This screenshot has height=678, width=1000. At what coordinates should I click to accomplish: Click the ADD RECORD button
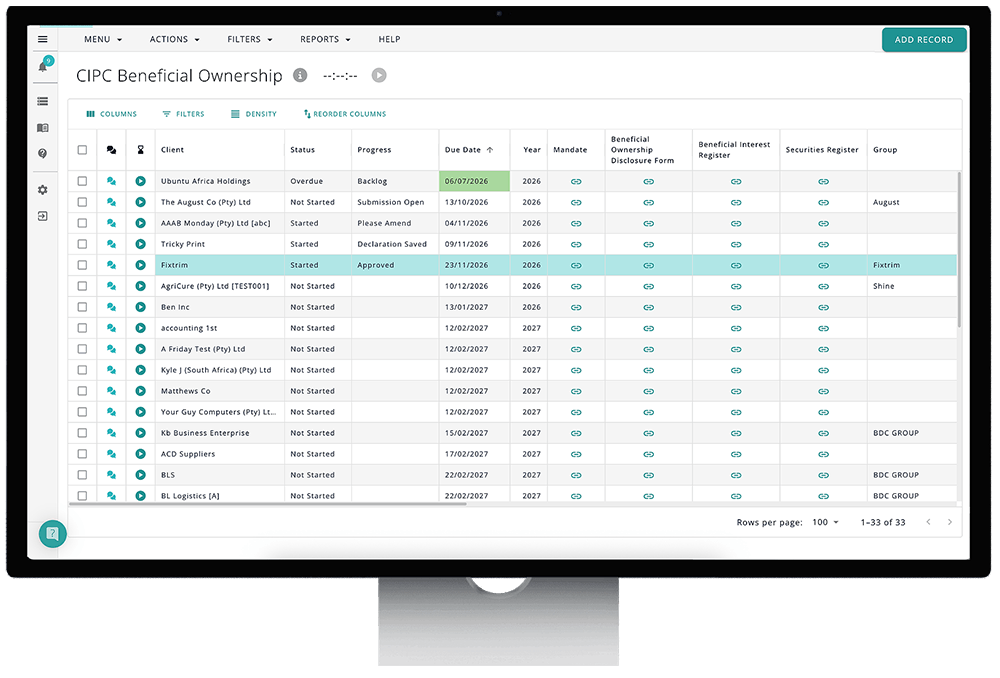pyautogui.click(x=924, y=40)
